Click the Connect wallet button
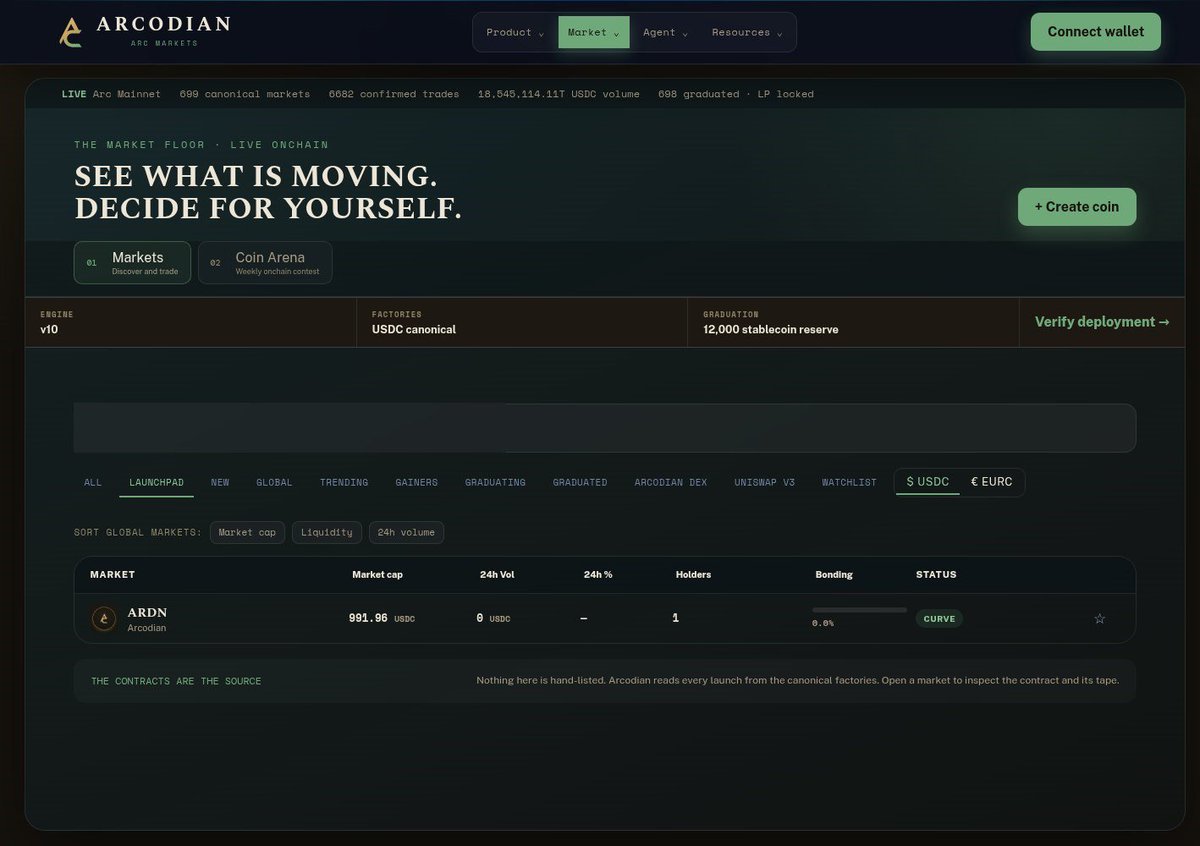The width and height of the screenshot is (1200, 846). [1096, 32]
